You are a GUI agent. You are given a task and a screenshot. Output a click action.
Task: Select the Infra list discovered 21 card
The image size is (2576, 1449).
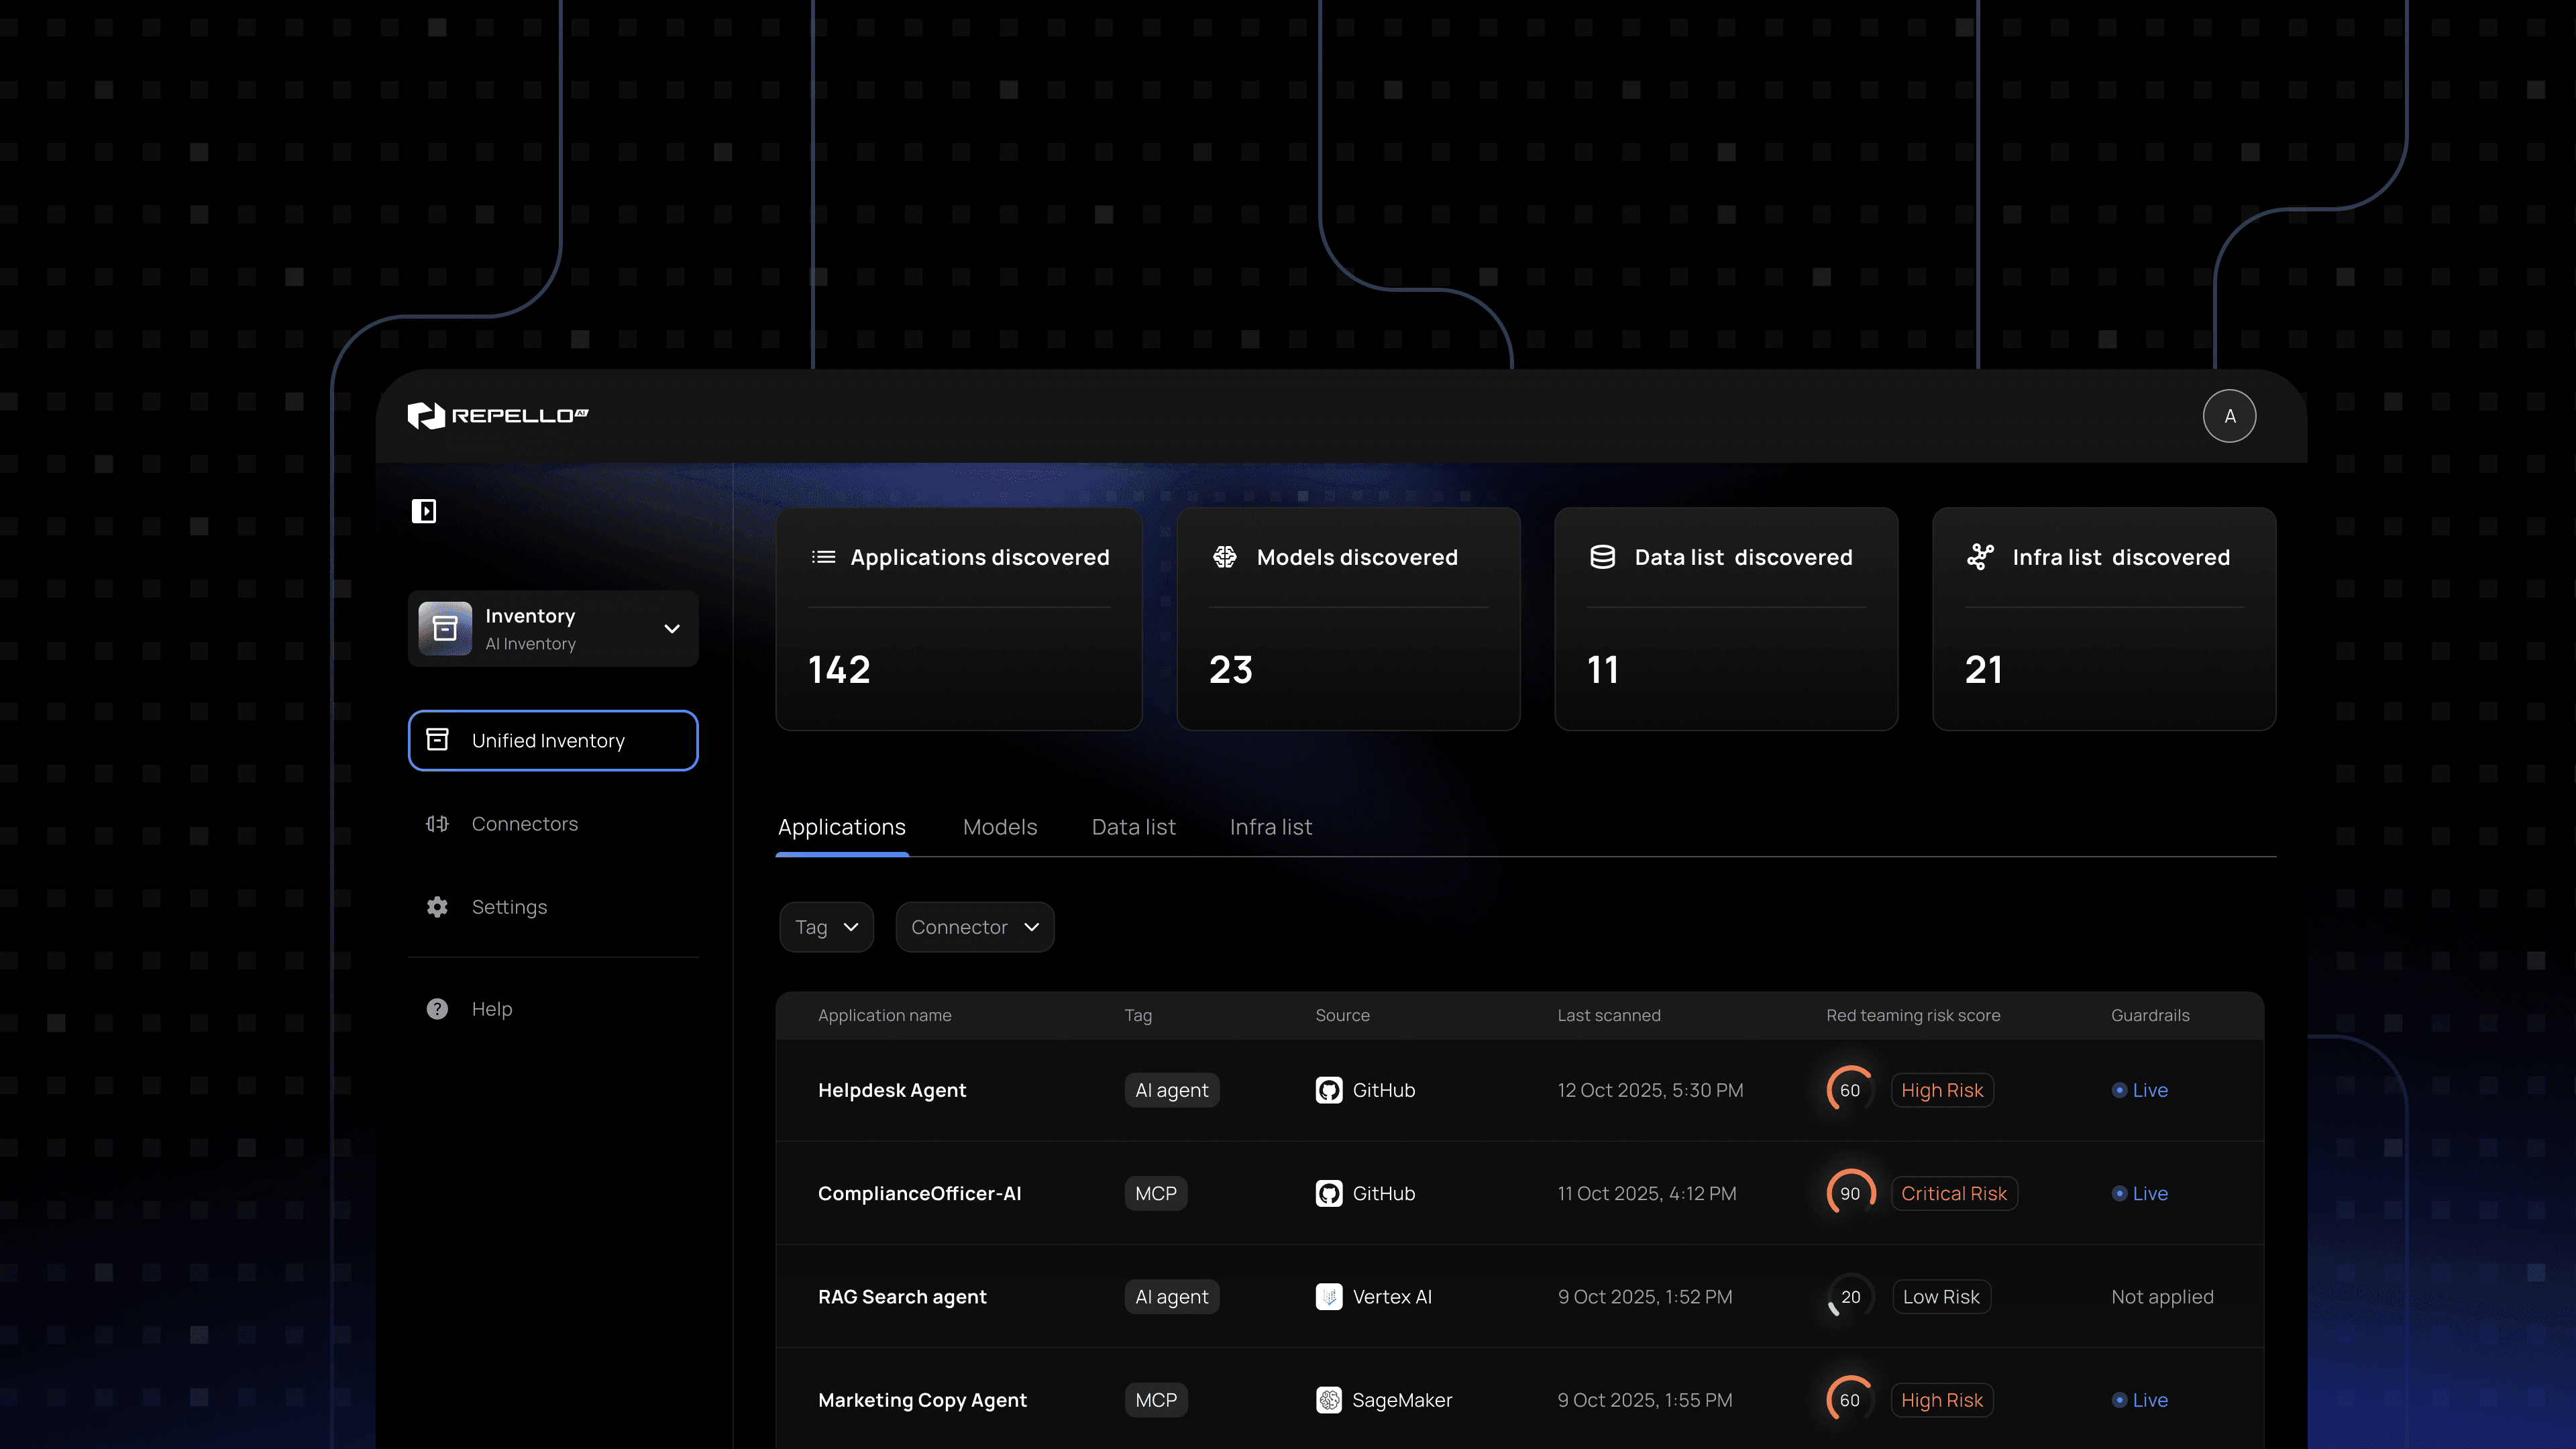(x=2104, y=619)
